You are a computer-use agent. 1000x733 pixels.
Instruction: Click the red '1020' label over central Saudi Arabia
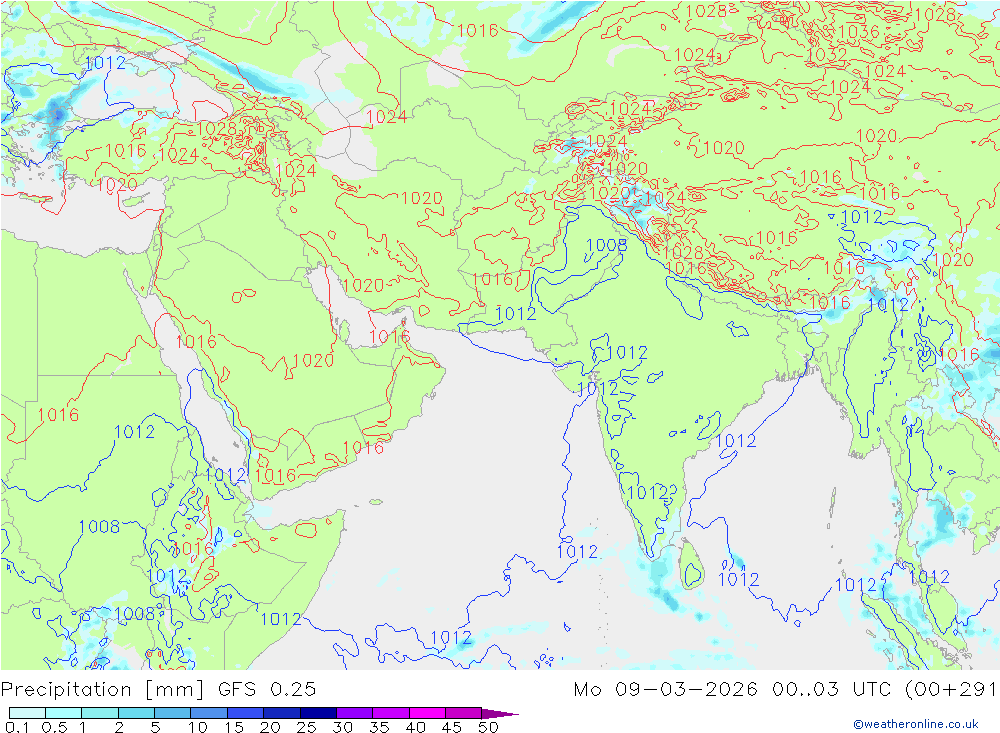pyautogui.click(x=313, y=360)
